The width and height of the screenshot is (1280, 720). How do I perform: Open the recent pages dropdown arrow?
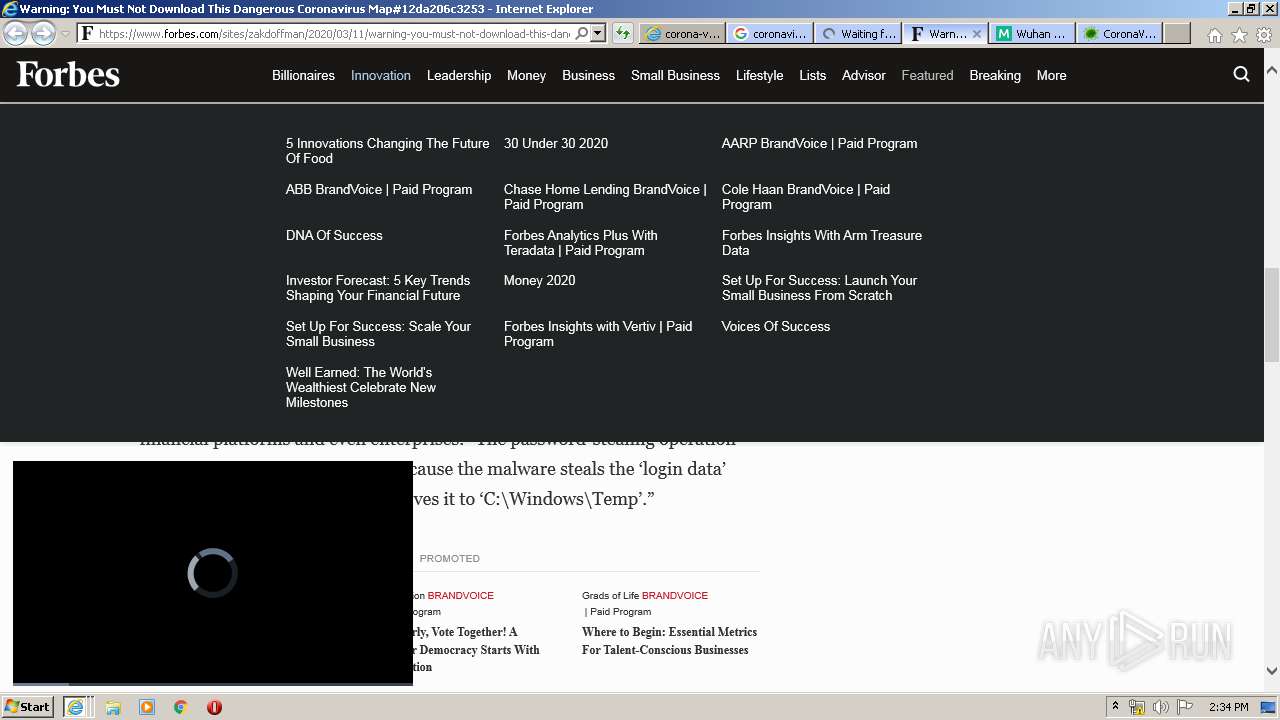click(x=65, y=34)
